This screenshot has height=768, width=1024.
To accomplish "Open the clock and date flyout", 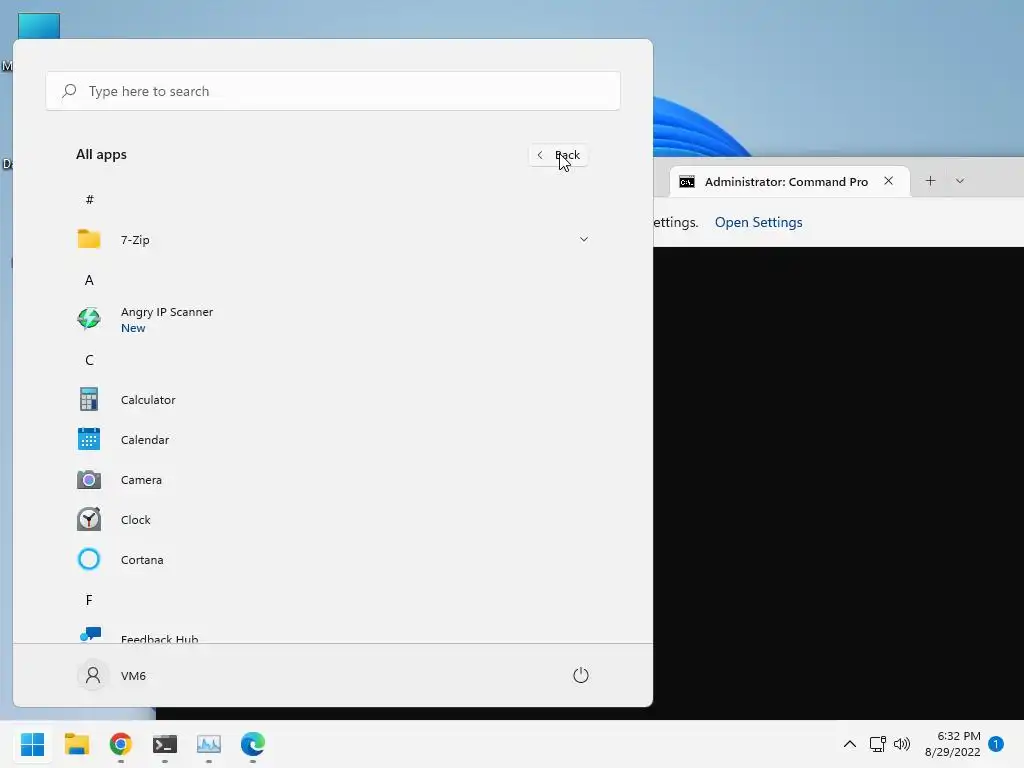I will click(952, 744).
